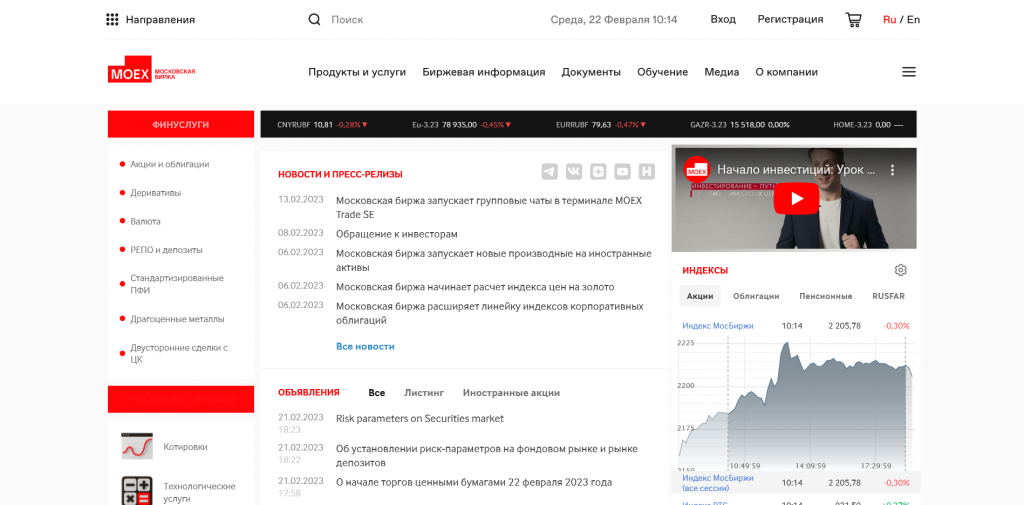Click the Технологические услуги calculator icon
The image size is (1024, 505).
point(137,491)
